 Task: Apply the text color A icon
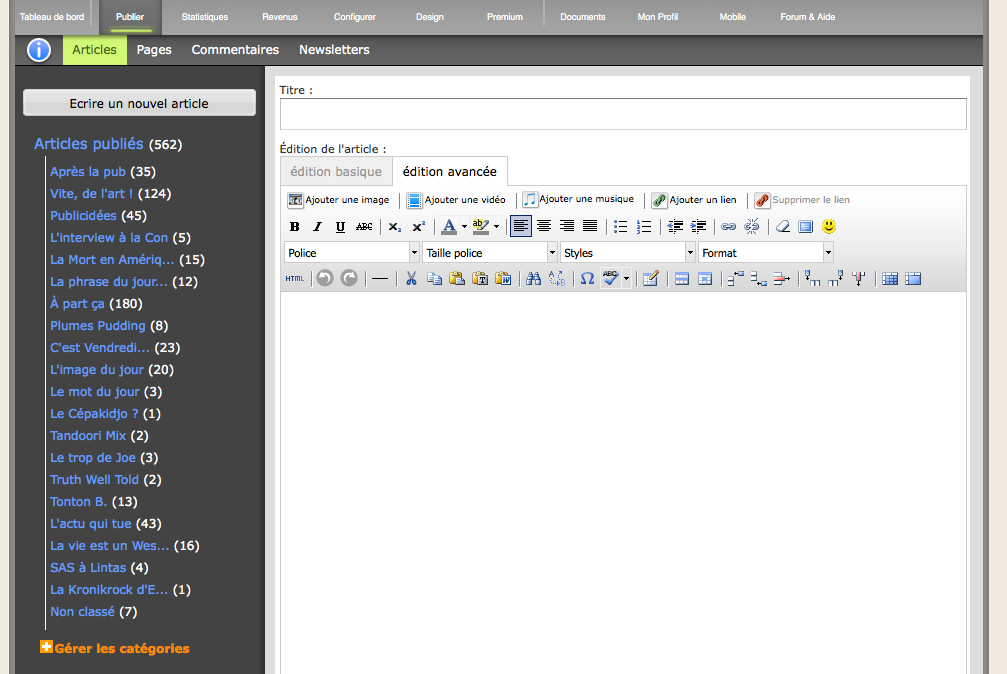point(449,226)
